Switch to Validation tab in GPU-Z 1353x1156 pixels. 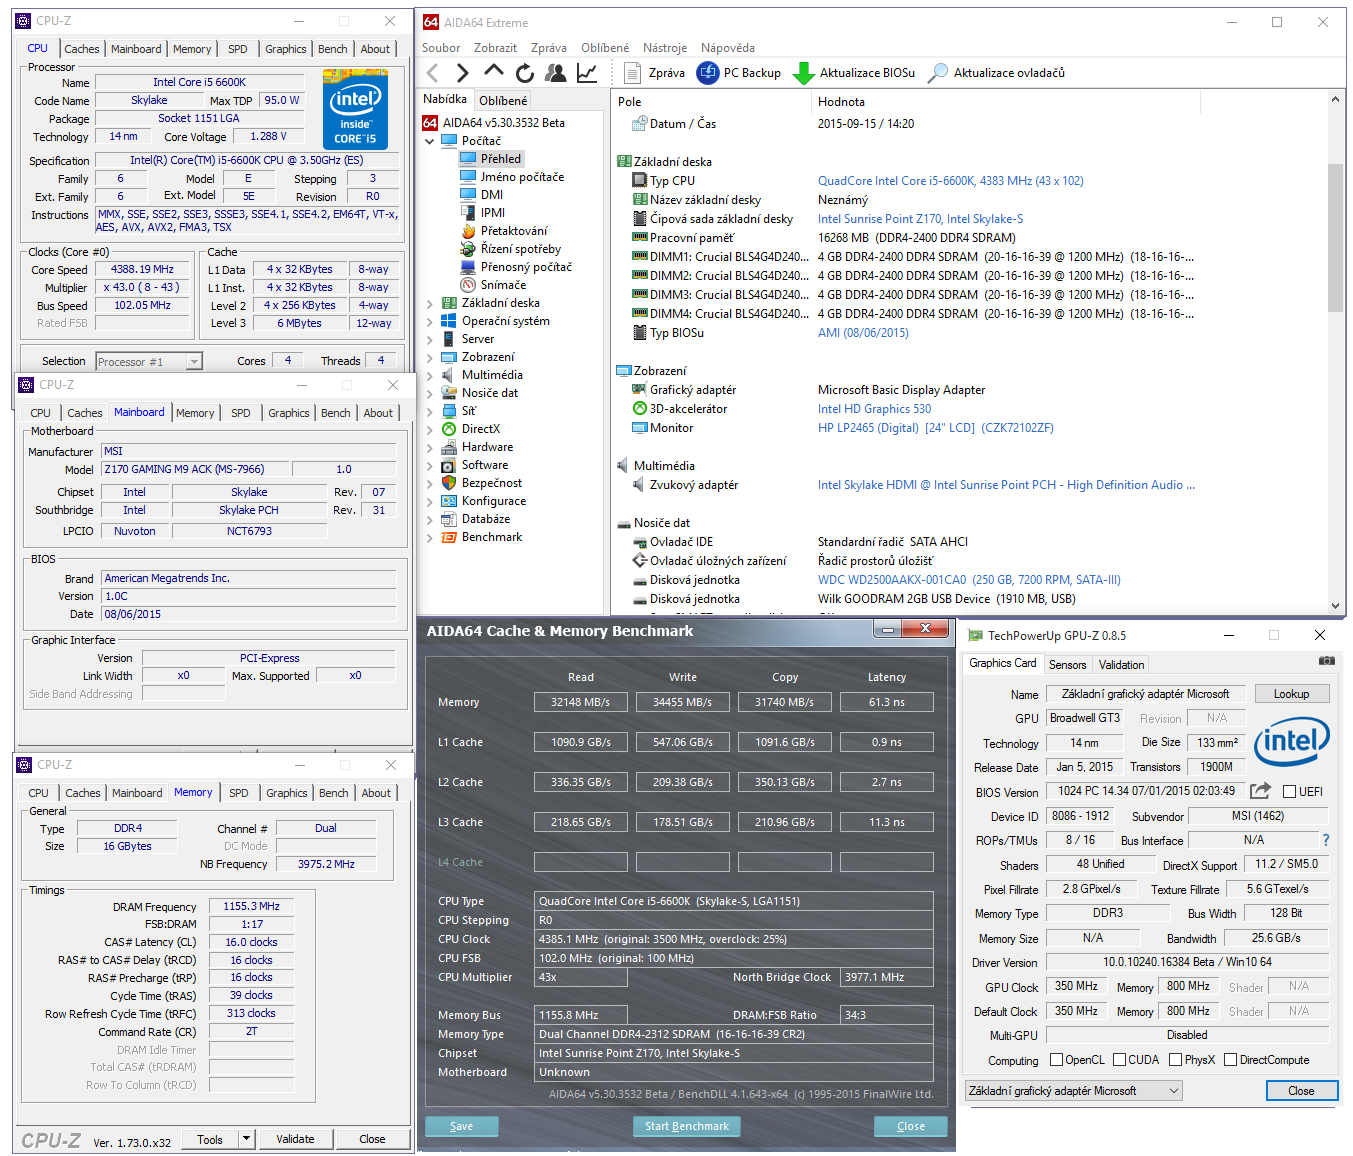click(1121, 665)
